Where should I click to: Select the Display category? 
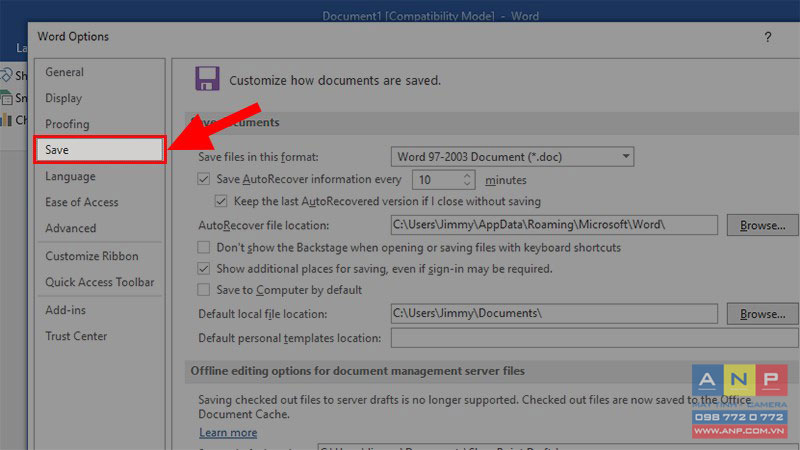coord(100,98)
